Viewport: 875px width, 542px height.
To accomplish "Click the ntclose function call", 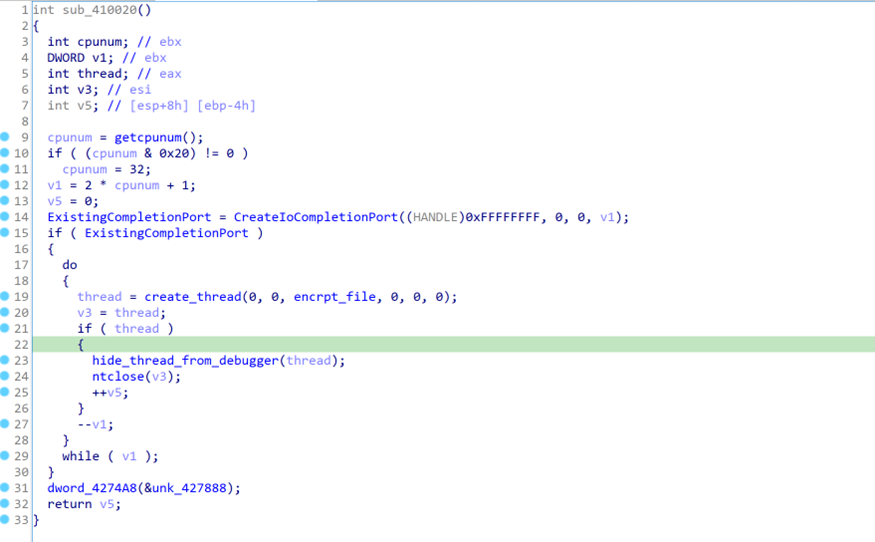I will (x=117, y=376).
